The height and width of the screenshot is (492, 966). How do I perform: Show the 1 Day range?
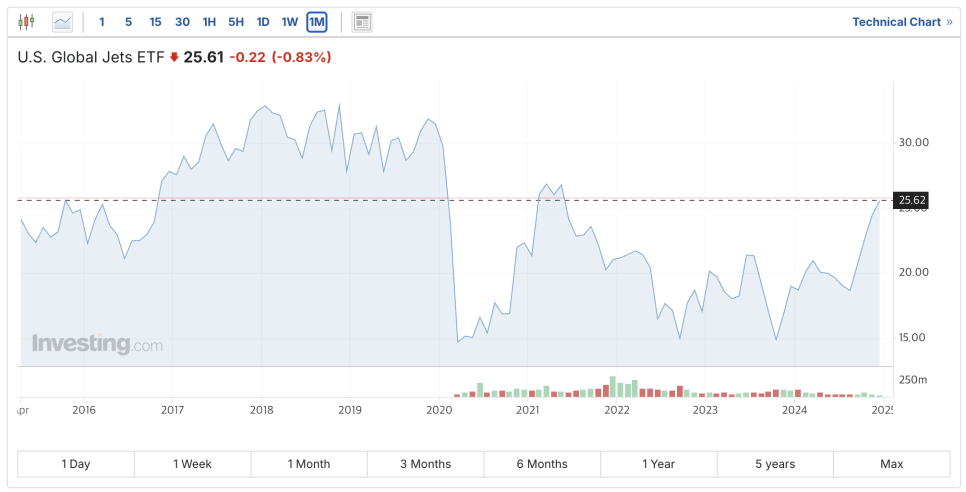[76, 464]
